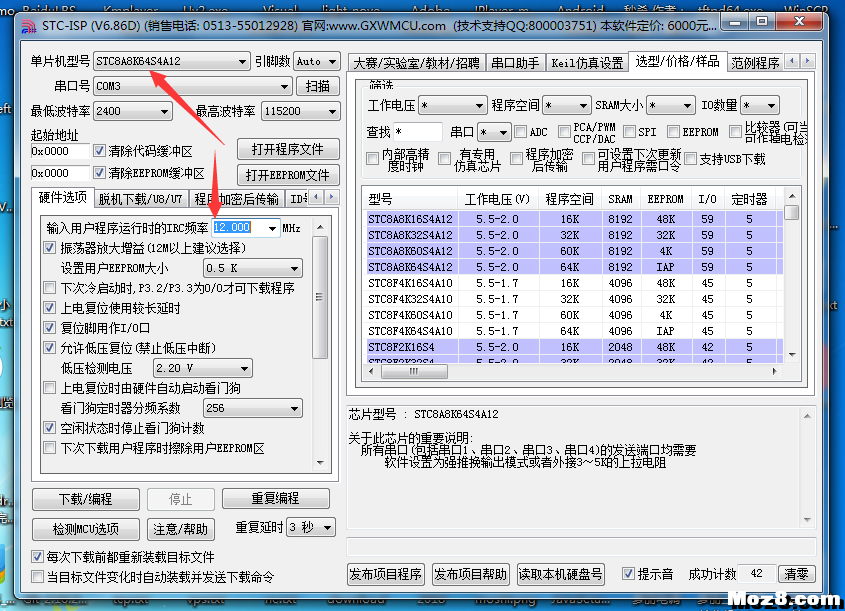
Task: Click right arrow of top tab strip
Action: click(807, 61)
